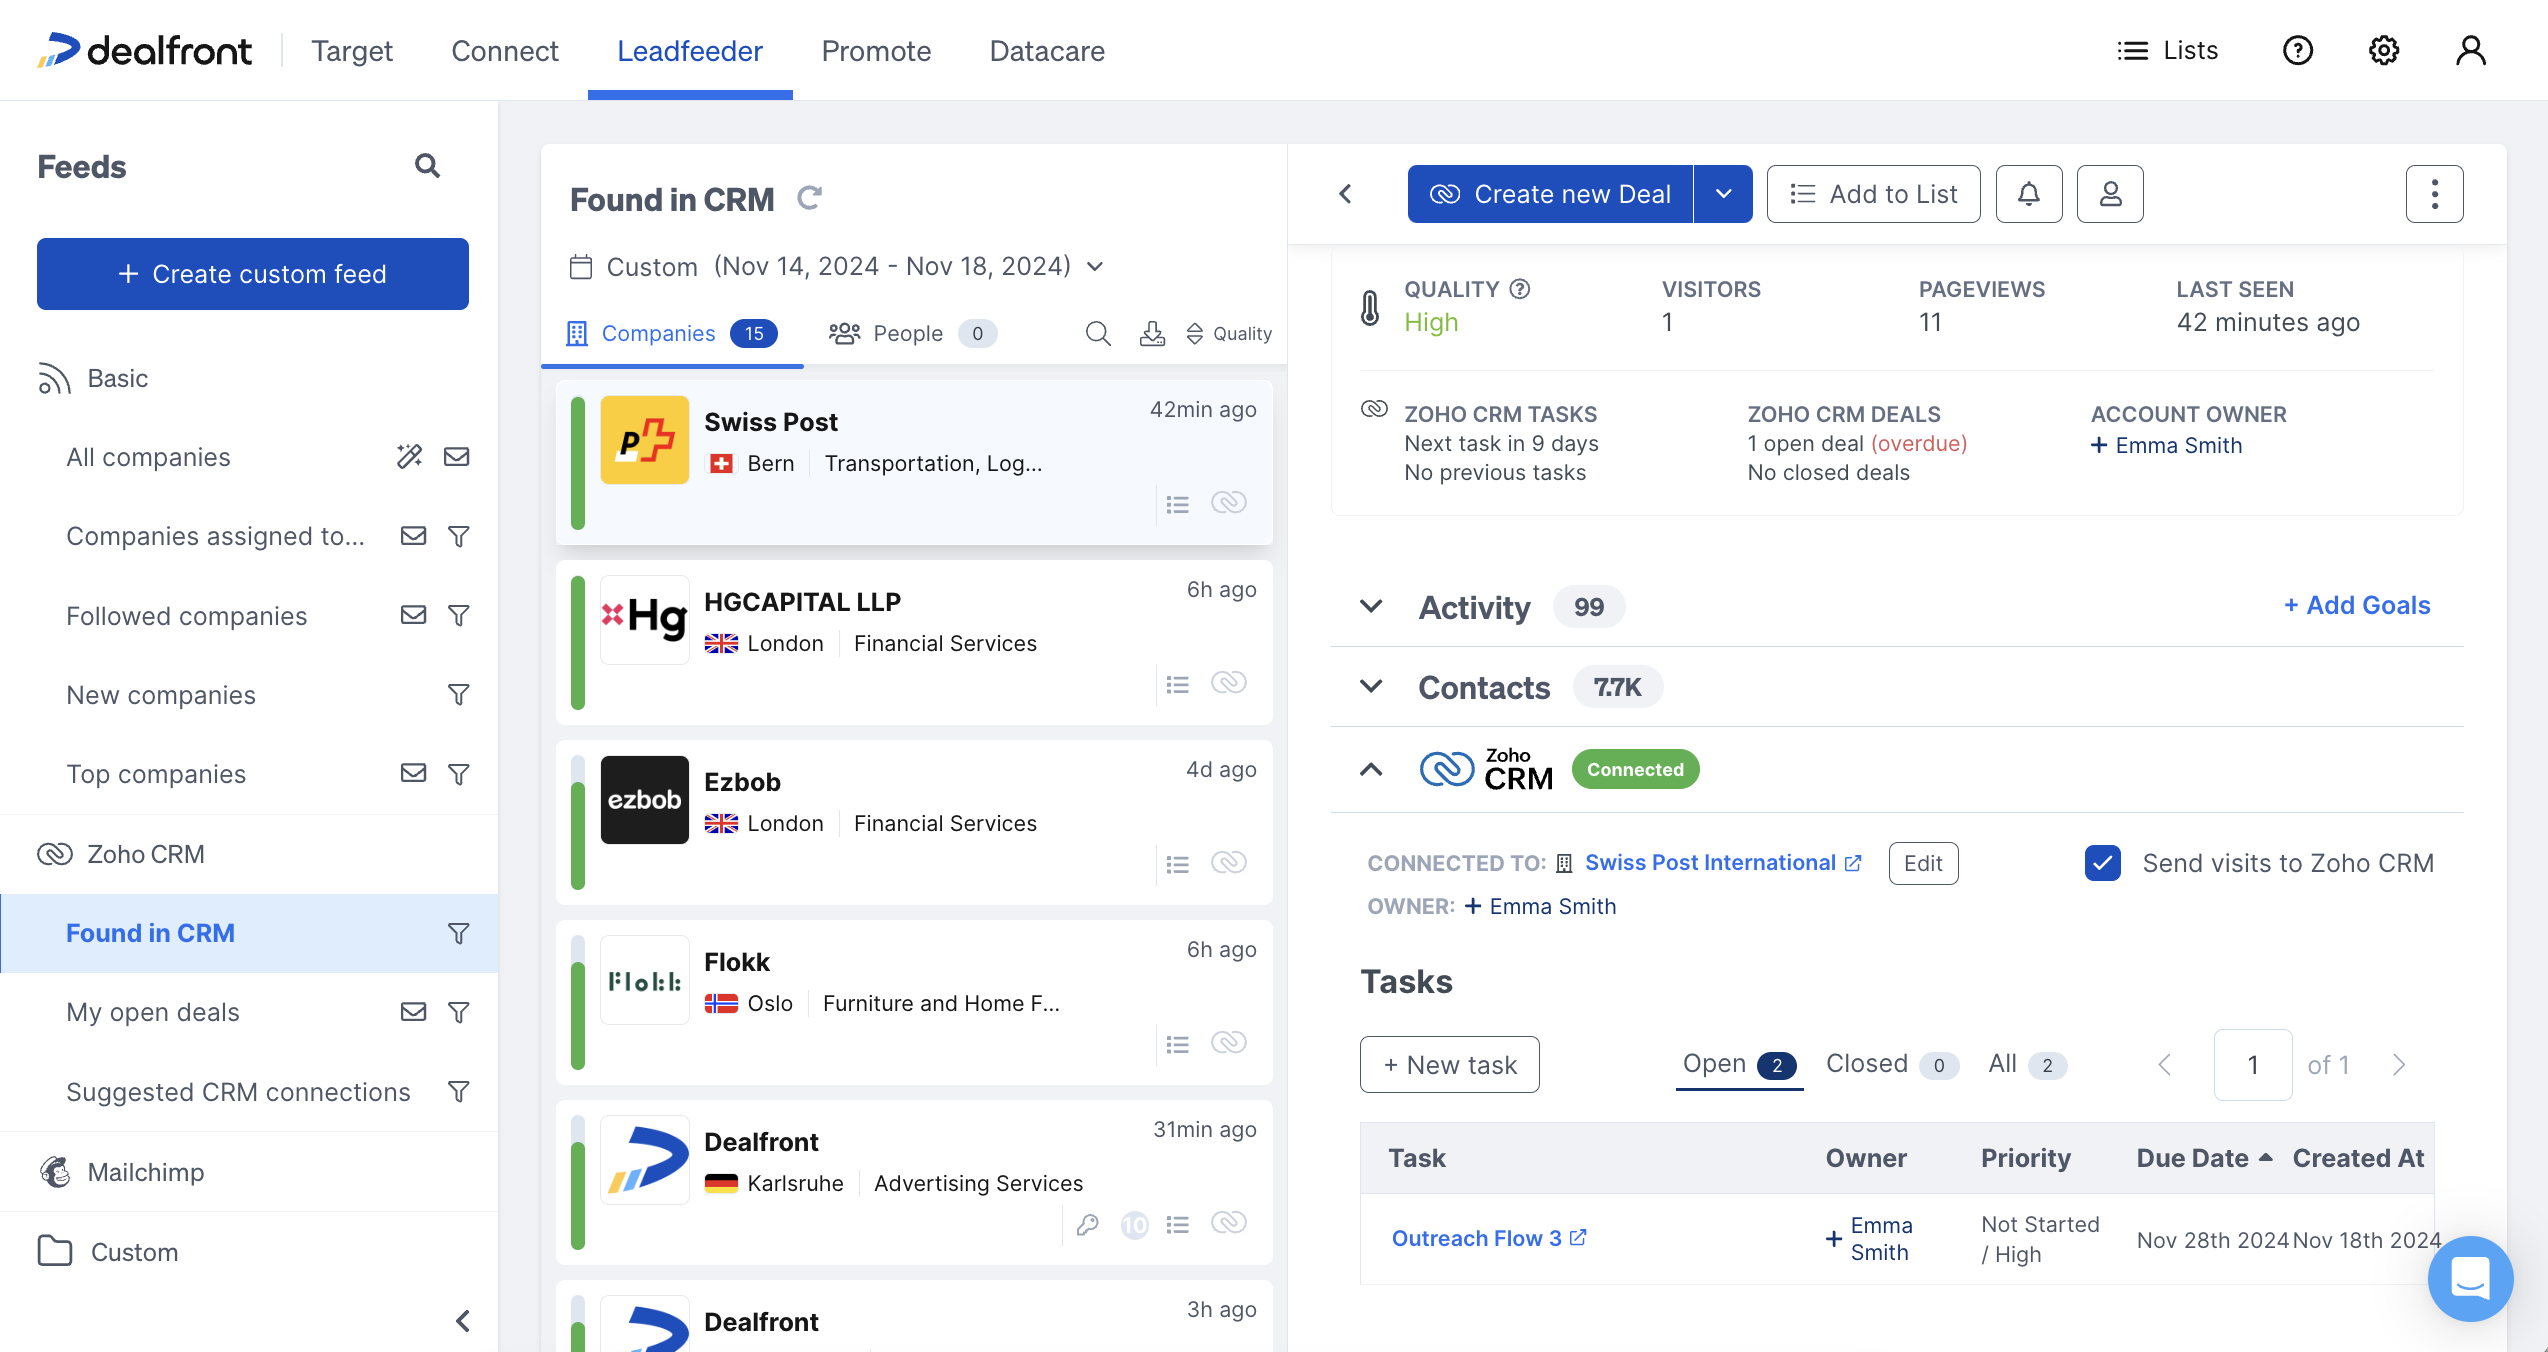The height and width of the screenshot is (1352, 2548).
Task: Open the visit list icon on the Ezbob card
Action: tap(1177, 862)
